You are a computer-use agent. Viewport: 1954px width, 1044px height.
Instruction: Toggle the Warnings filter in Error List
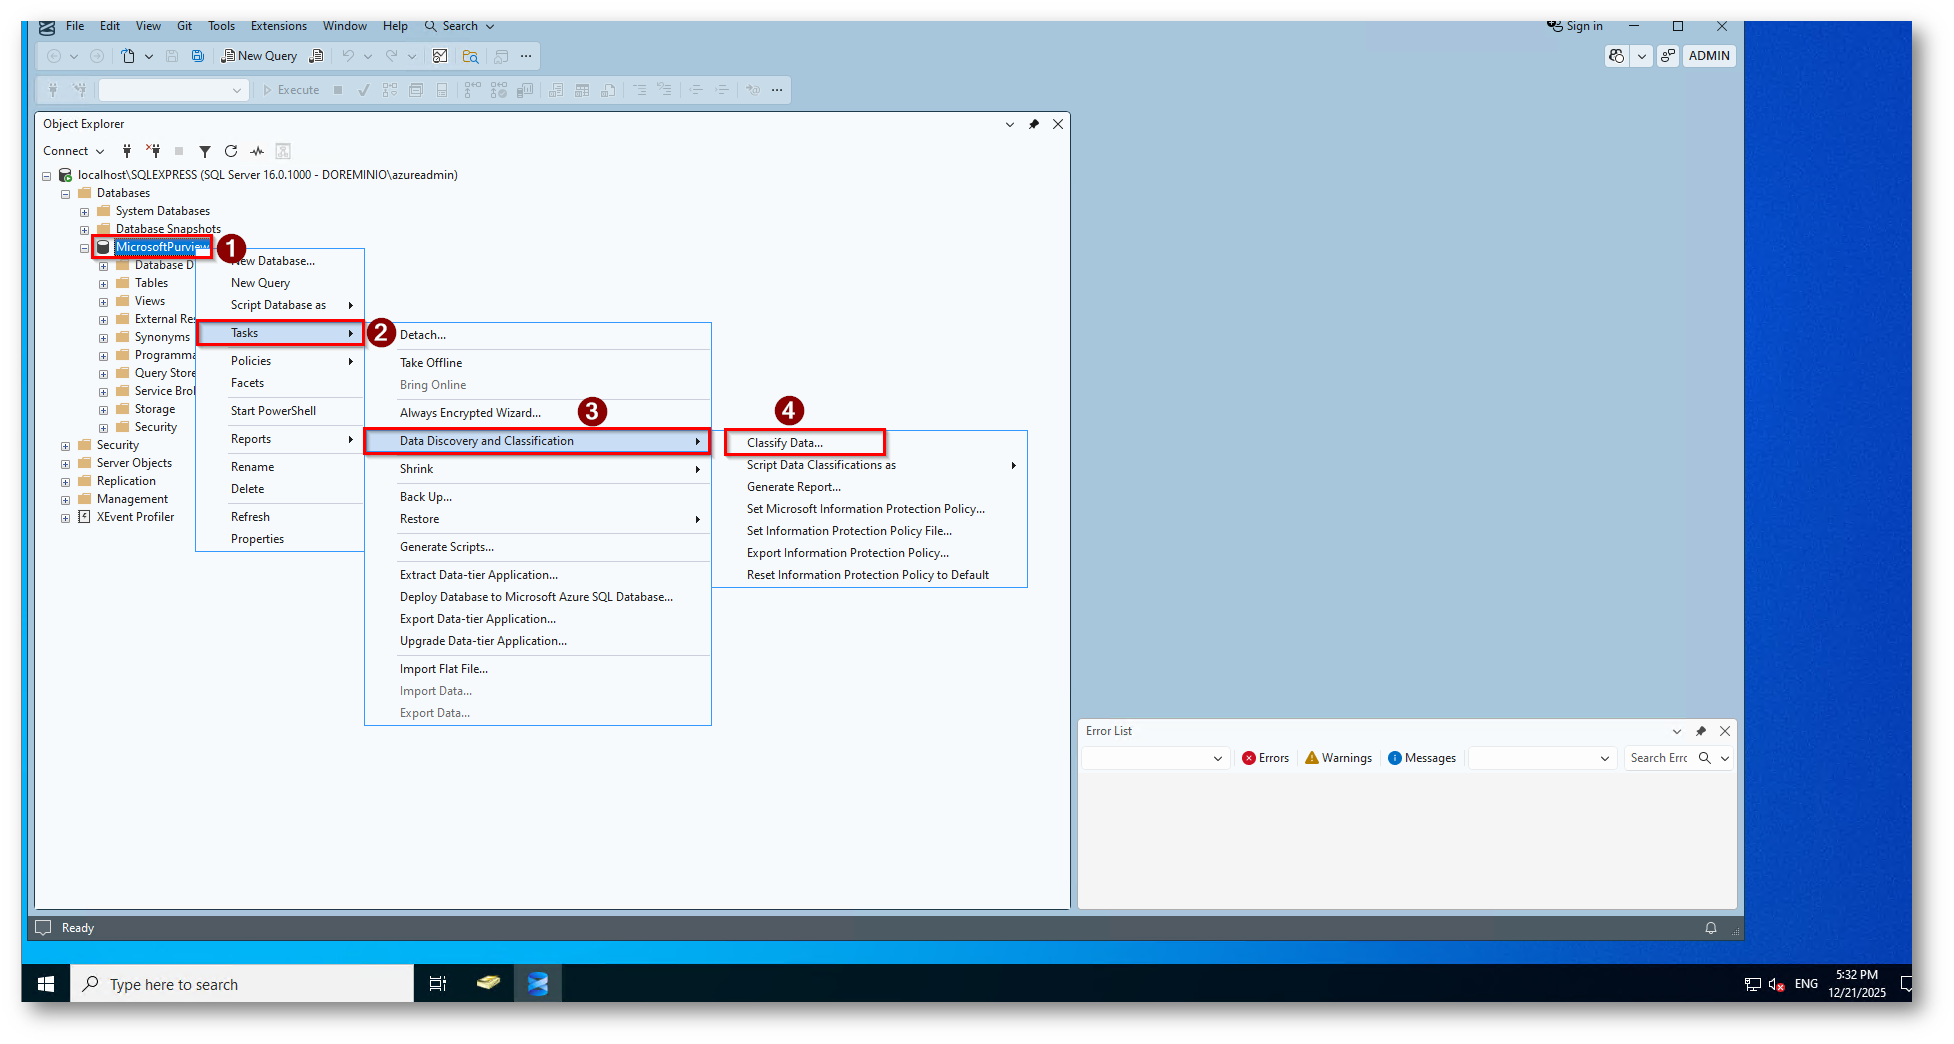1338,759
